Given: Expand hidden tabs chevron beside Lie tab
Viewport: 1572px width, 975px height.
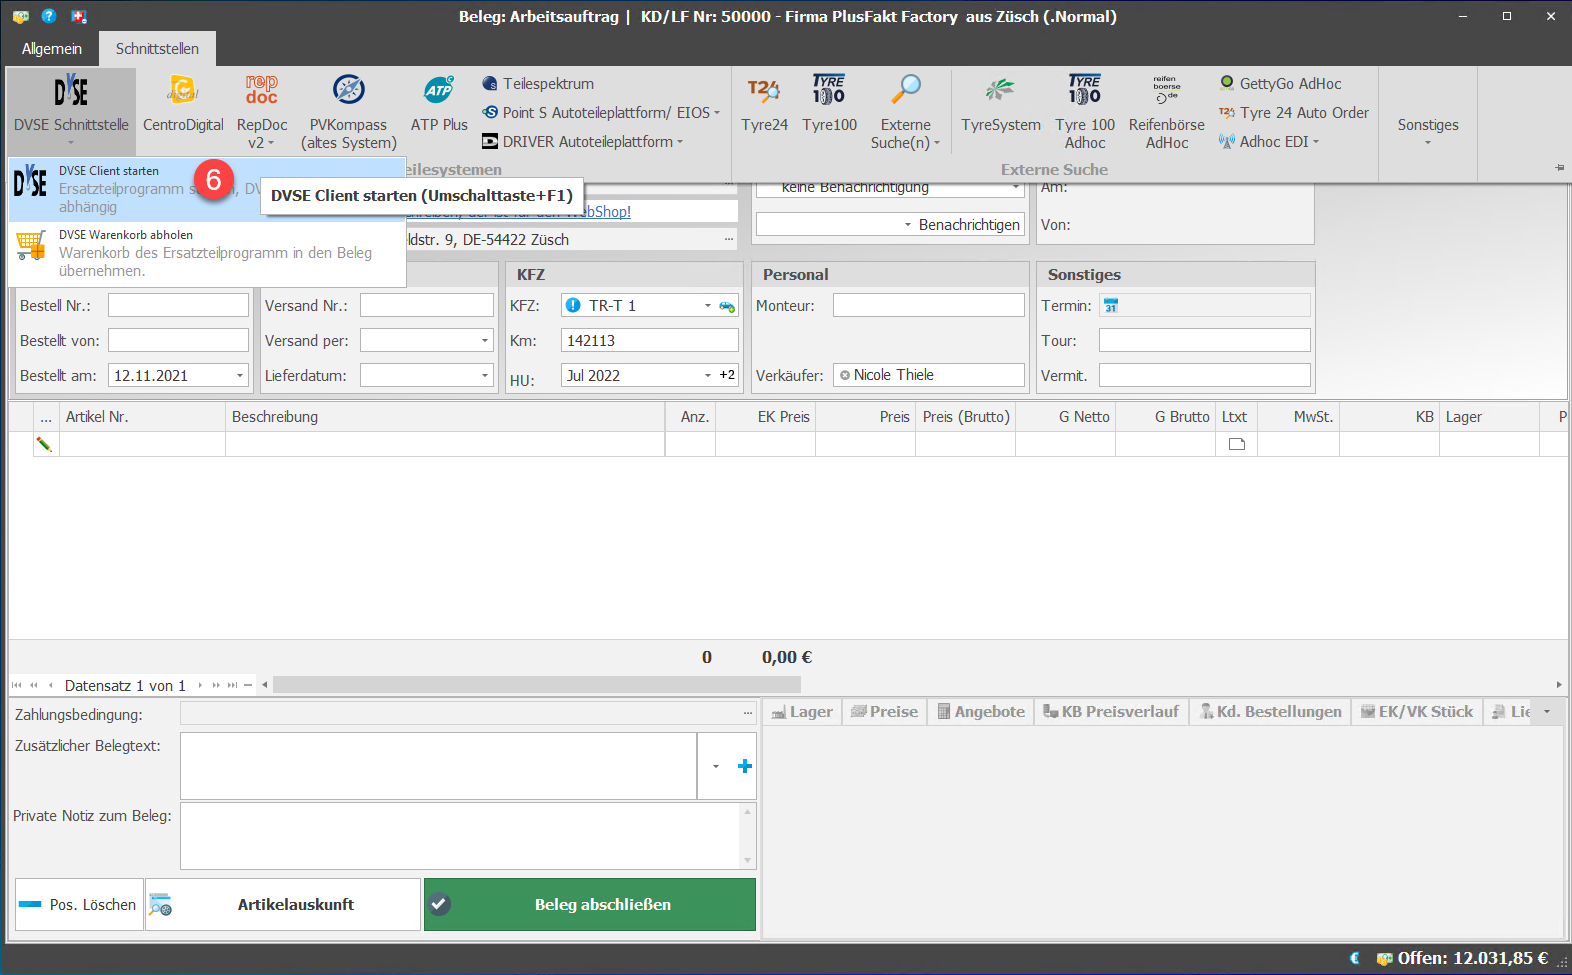Looking at the screenshot, I should pos(1547,712).
